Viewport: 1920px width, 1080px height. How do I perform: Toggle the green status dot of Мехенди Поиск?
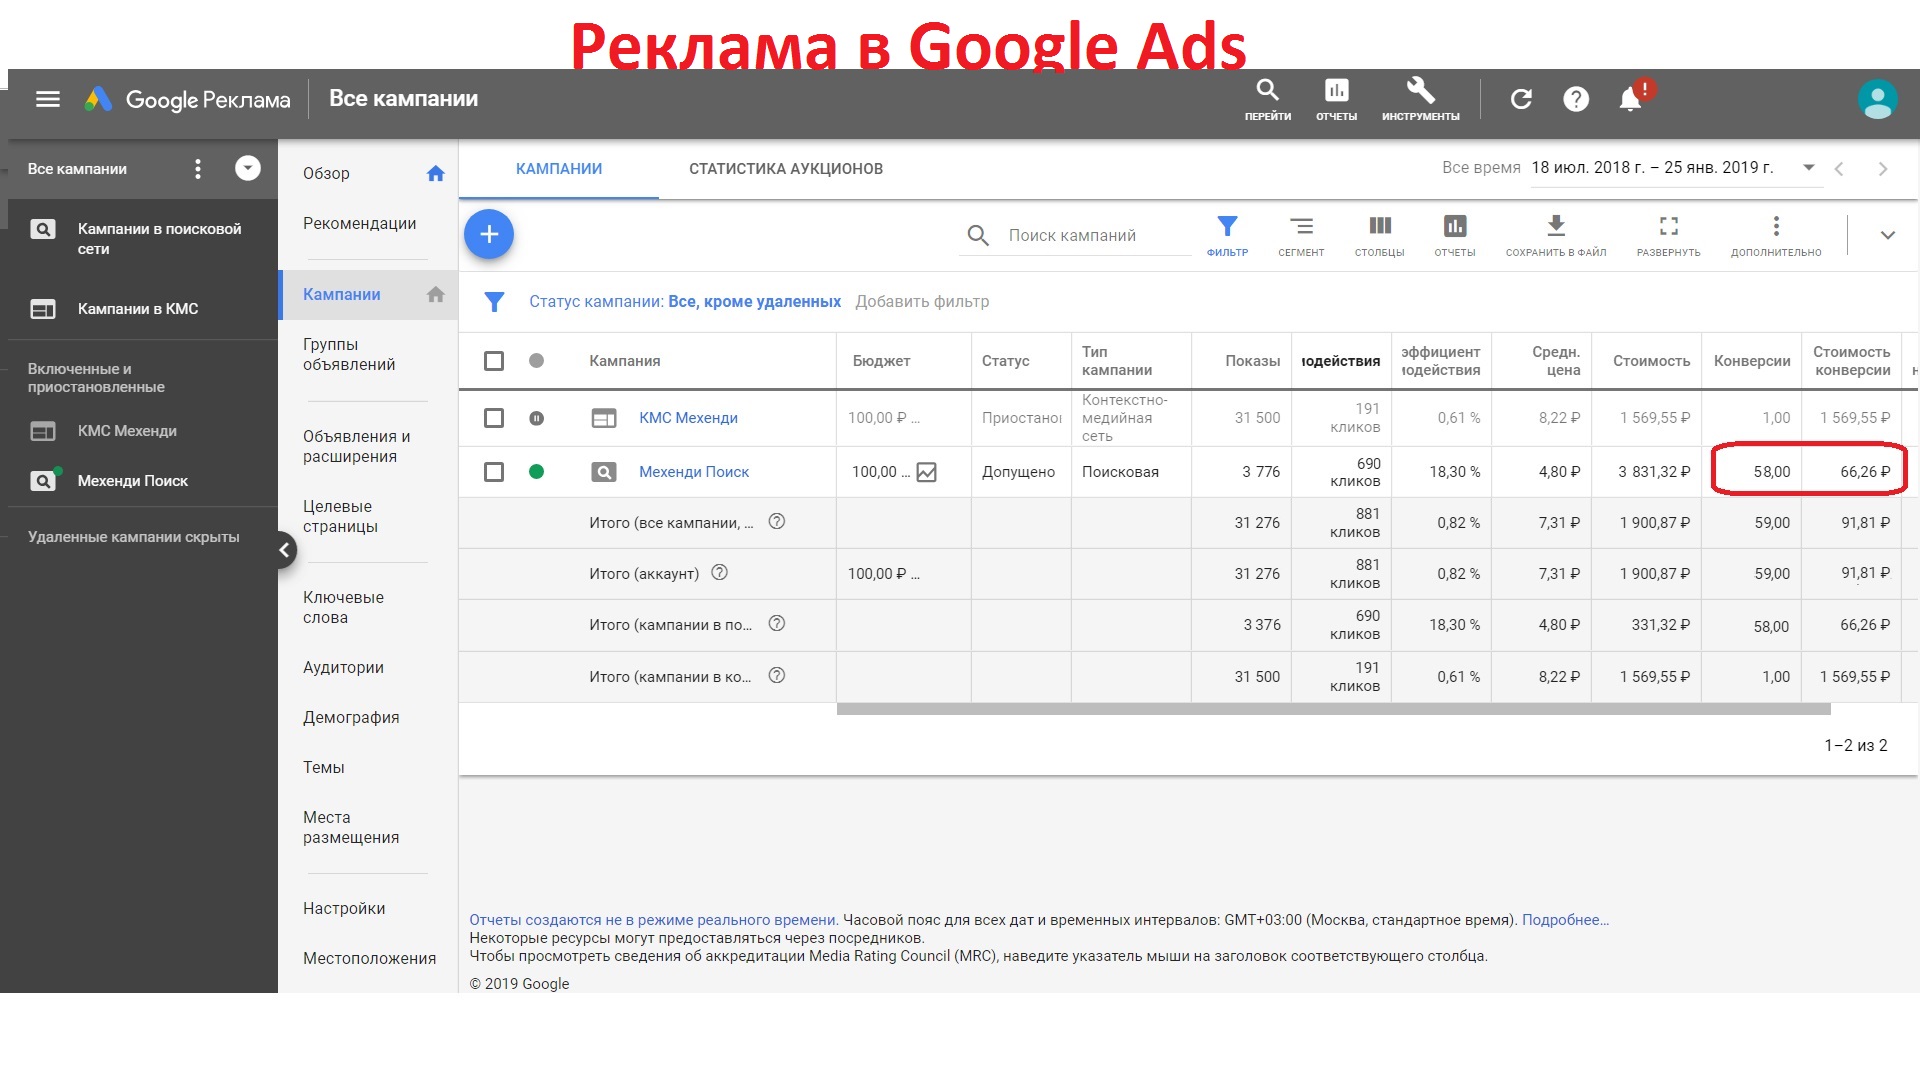click(x=536, y=472)
